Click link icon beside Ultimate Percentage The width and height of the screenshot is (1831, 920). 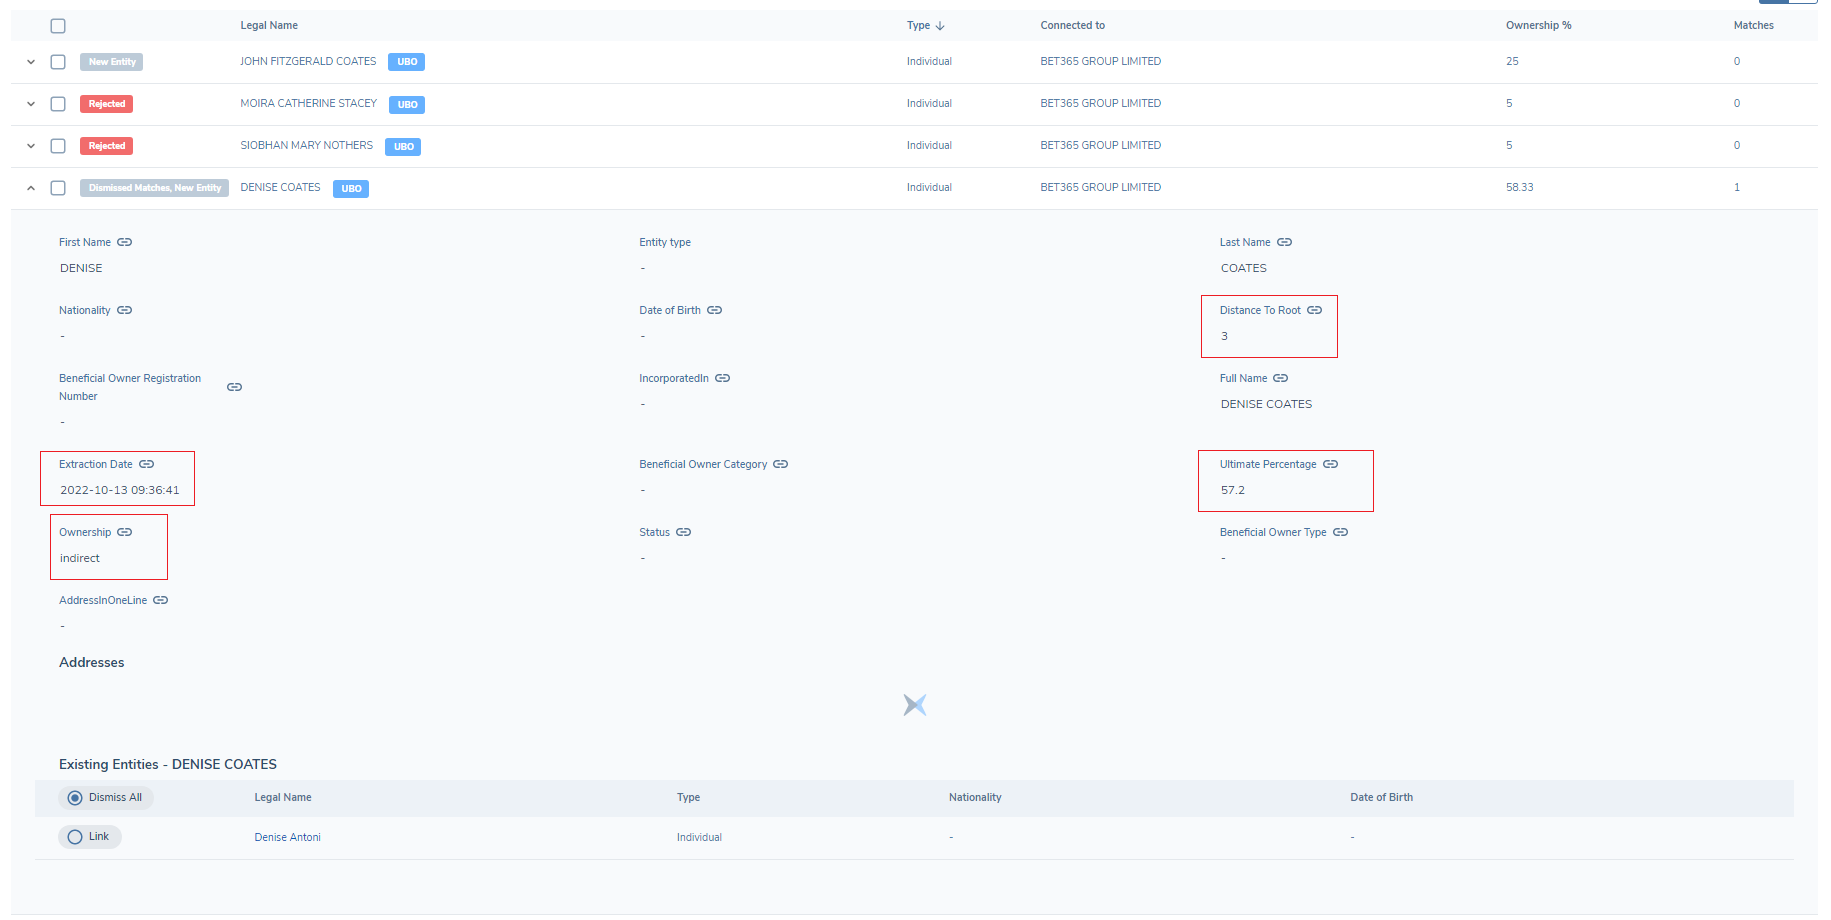1330,464
